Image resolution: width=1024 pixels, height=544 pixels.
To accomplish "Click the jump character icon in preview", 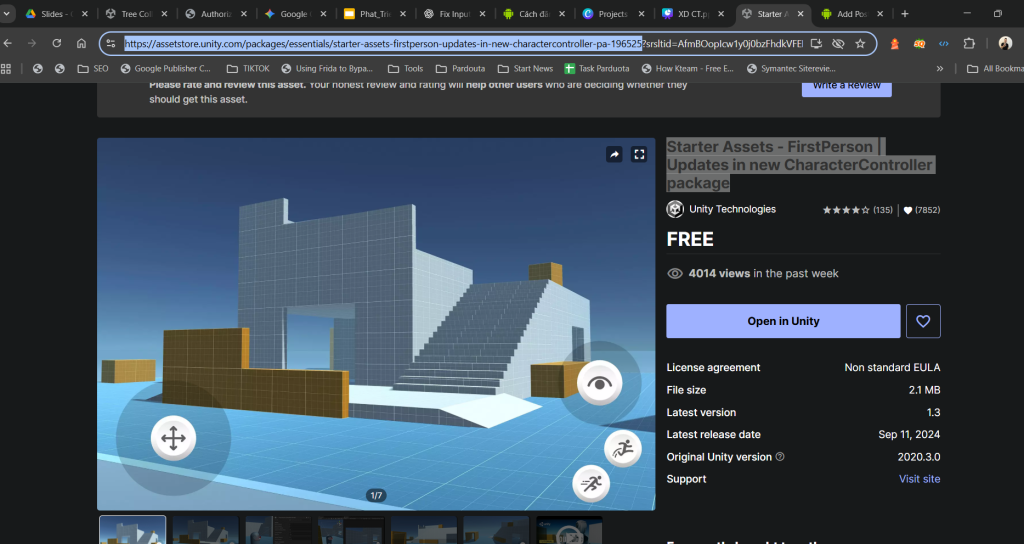I will pyautogui.click(x=622, y=449).
